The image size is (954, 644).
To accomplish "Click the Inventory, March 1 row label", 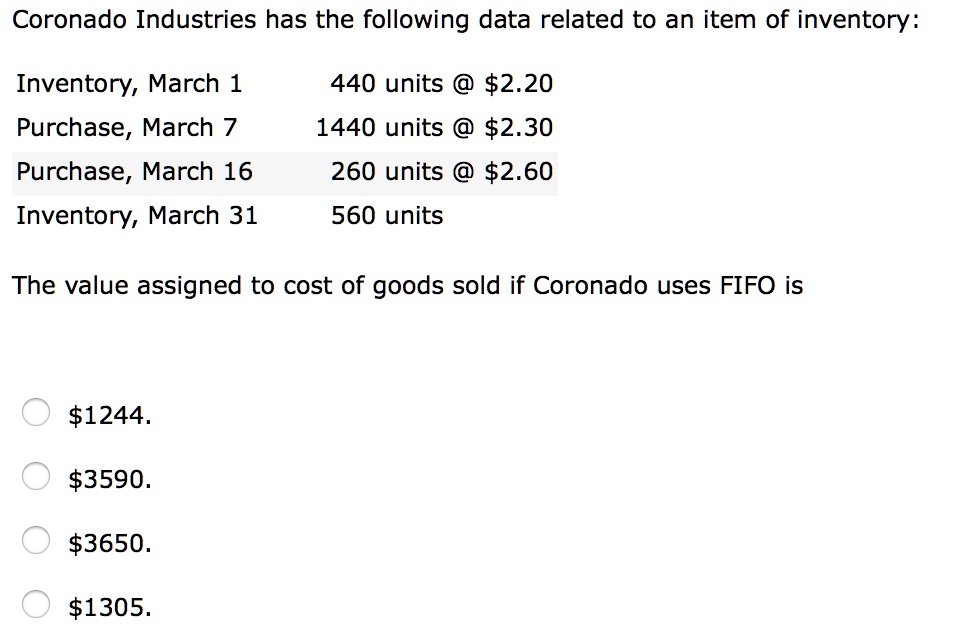I will coord(129,84).
